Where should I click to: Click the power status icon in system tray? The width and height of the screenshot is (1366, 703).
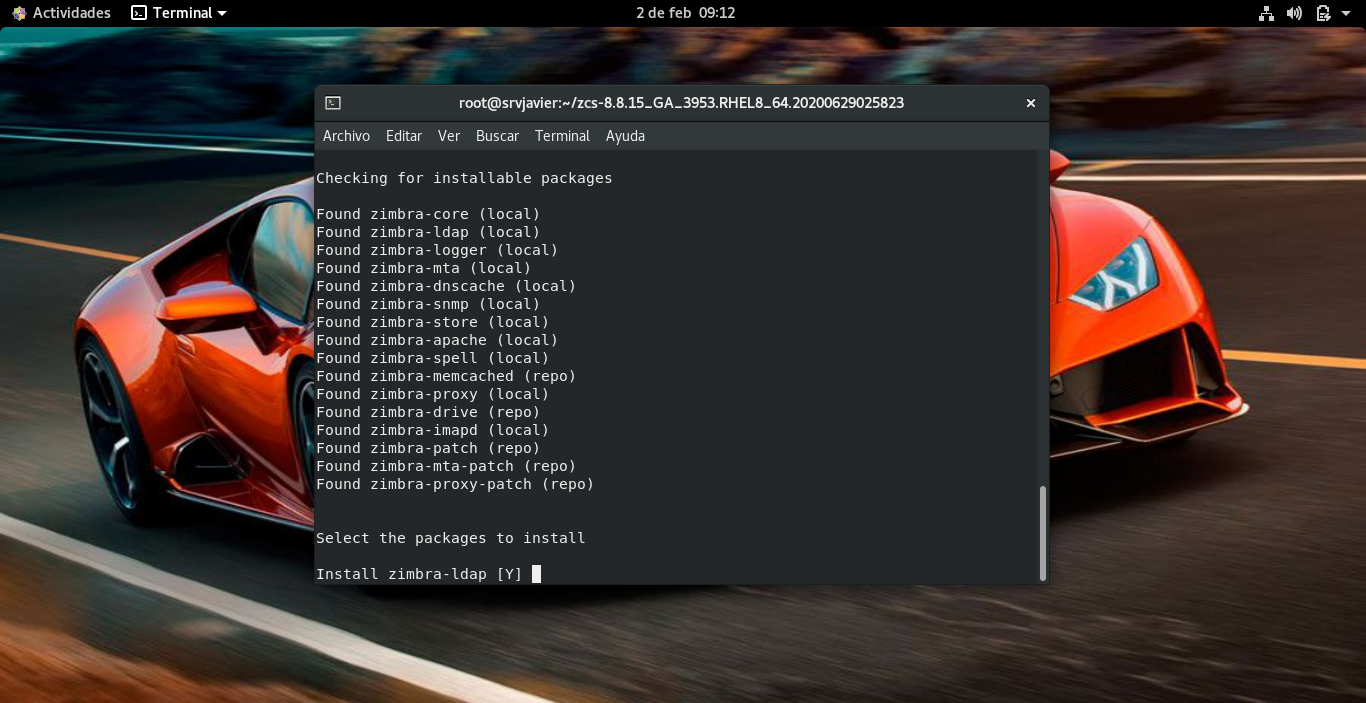tap(1323, 13)
